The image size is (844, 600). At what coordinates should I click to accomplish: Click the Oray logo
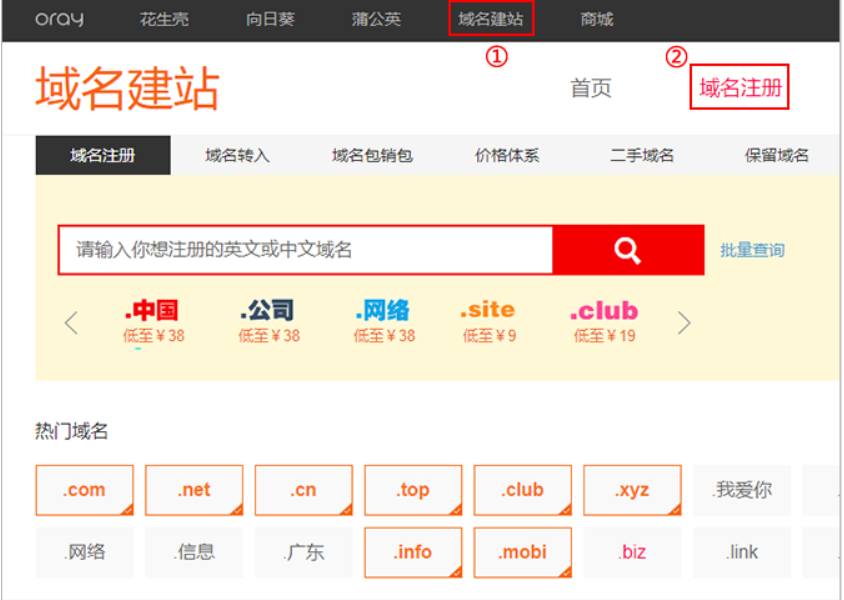pos(59,19)
